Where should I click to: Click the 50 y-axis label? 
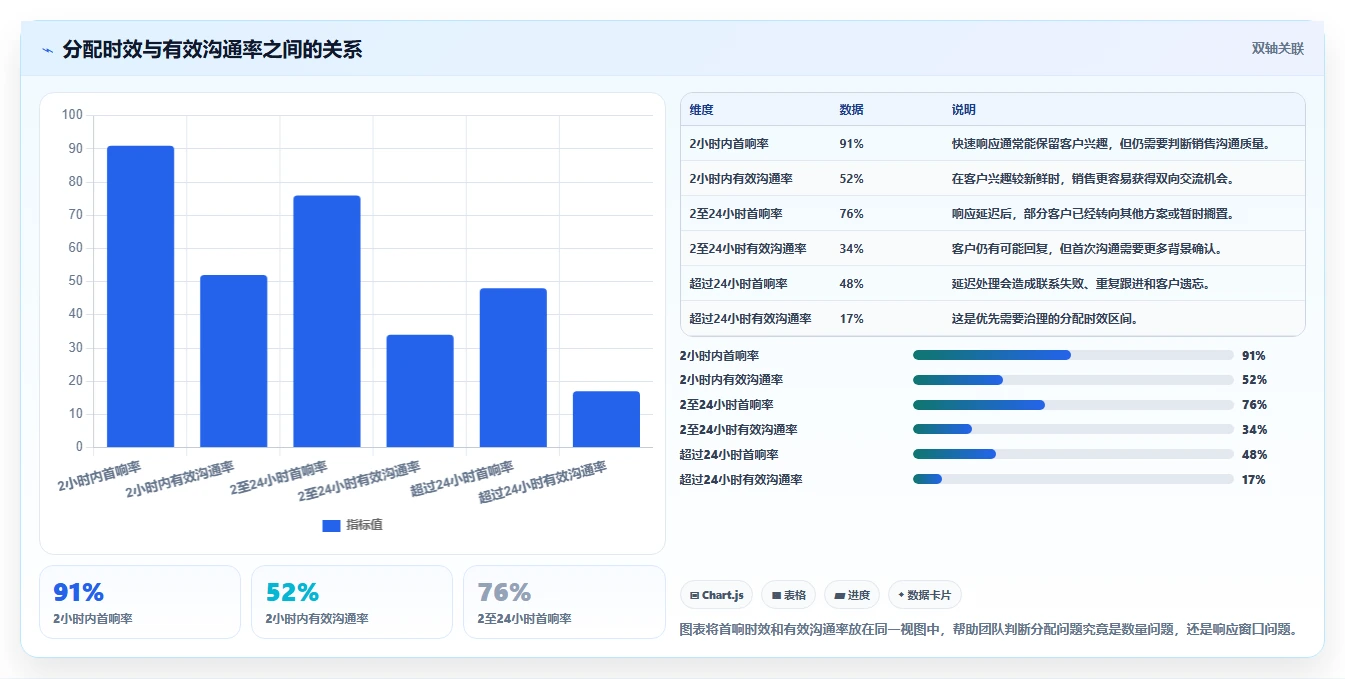tap(75, 281)
